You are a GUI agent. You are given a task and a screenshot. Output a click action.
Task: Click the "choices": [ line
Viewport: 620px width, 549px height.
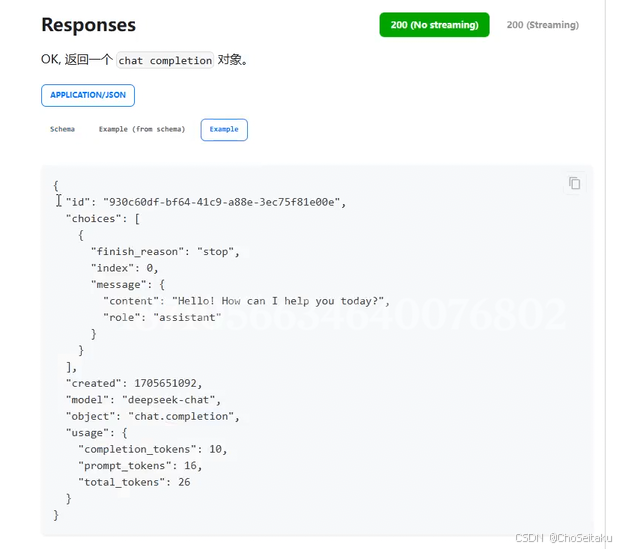coord(103,219)
